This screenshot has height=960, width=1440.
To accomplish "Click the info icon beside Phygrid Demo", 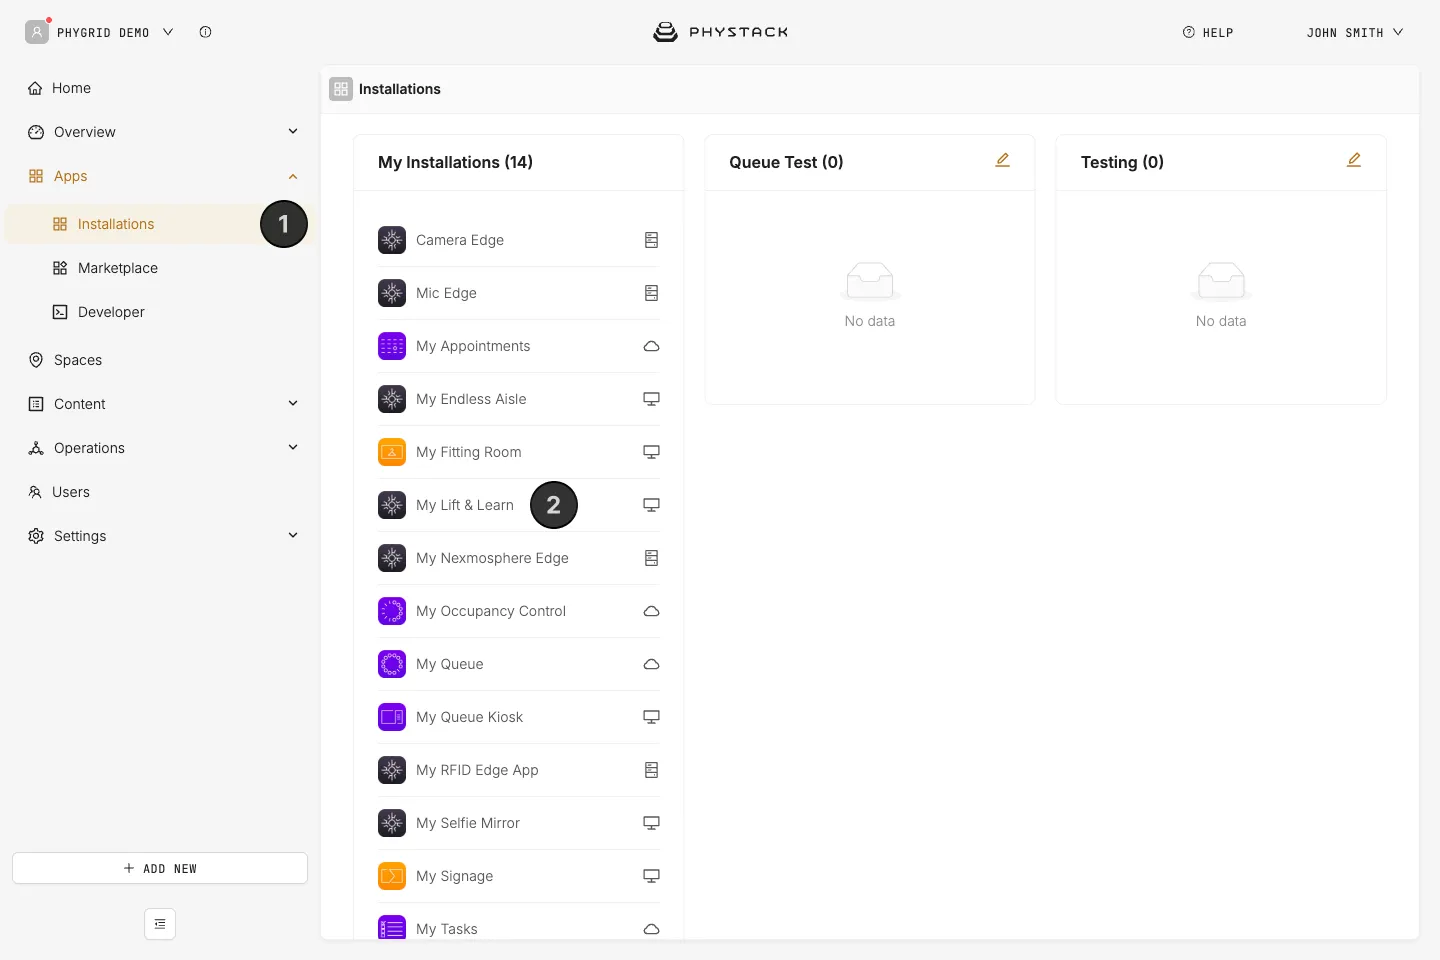I will coord(205,32).
